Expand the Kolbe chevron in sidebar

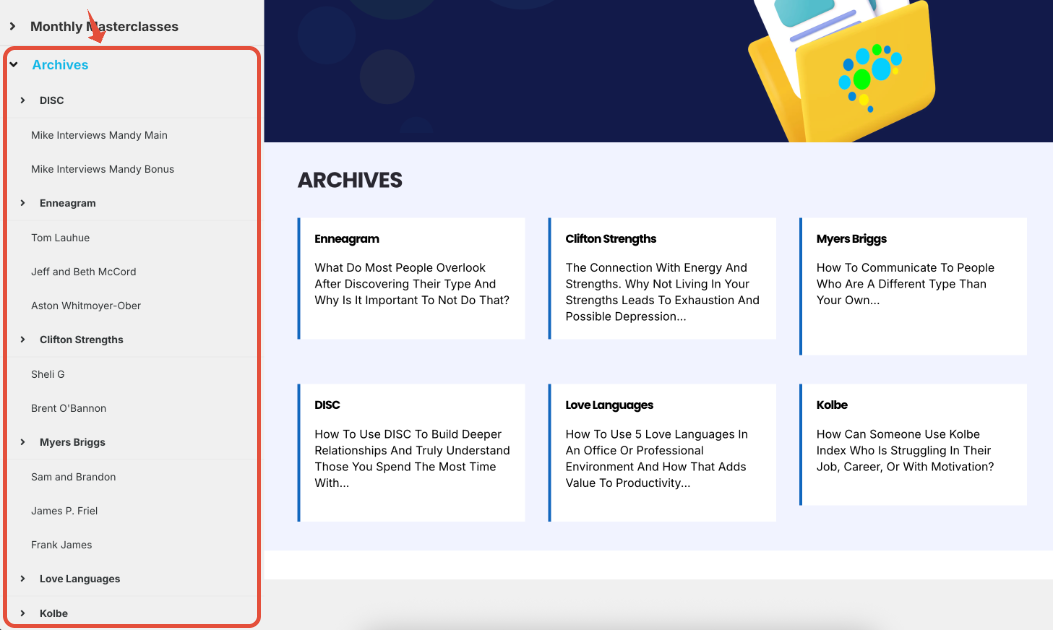23,613
